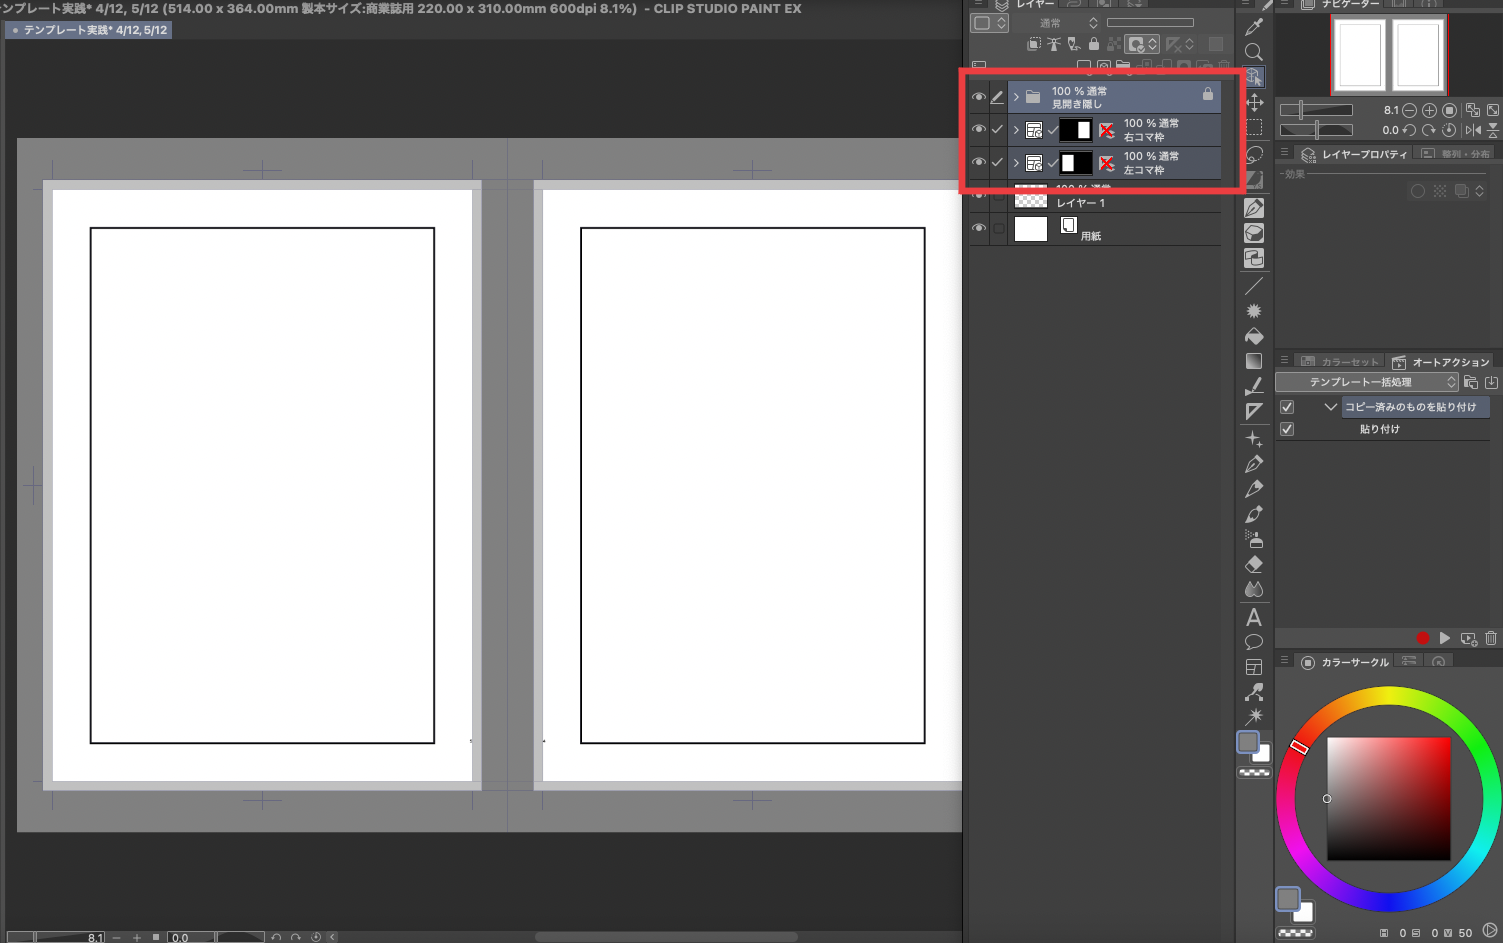
Task: Select the Zoom magnifier tool
Action: 1254,52
